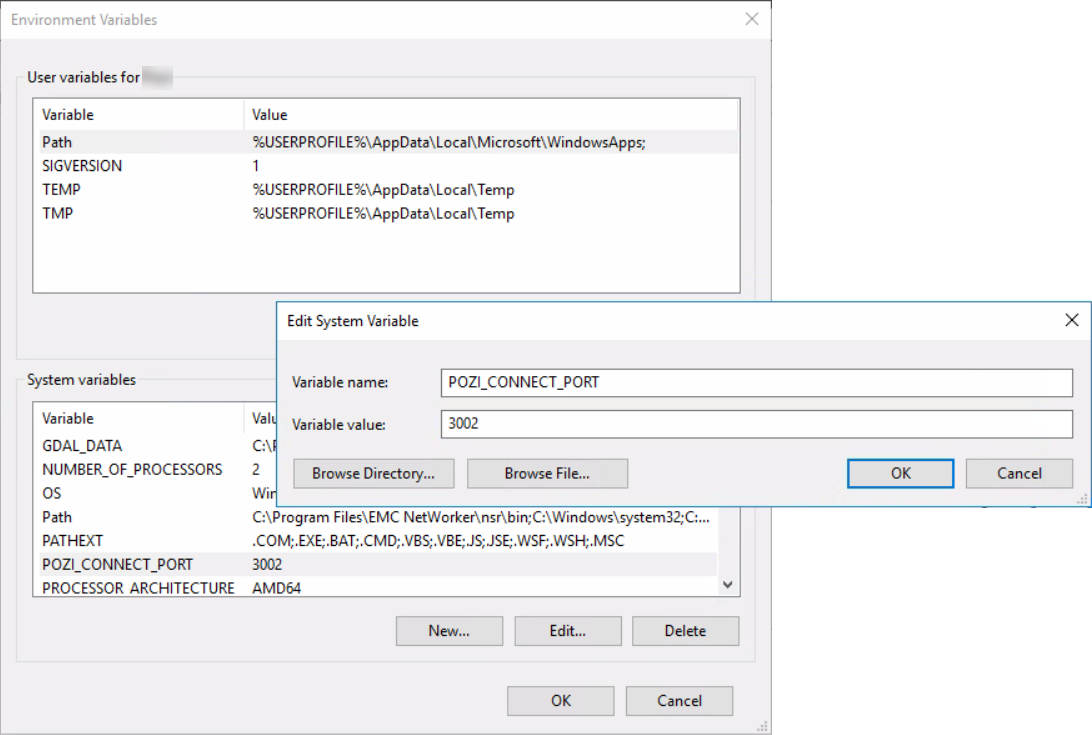The height and width of the screenshot is (735, 1092).
Task: Click the .COM;.EXE;.BAT value of PATHEXT
Action: click(x=438, y=541)
